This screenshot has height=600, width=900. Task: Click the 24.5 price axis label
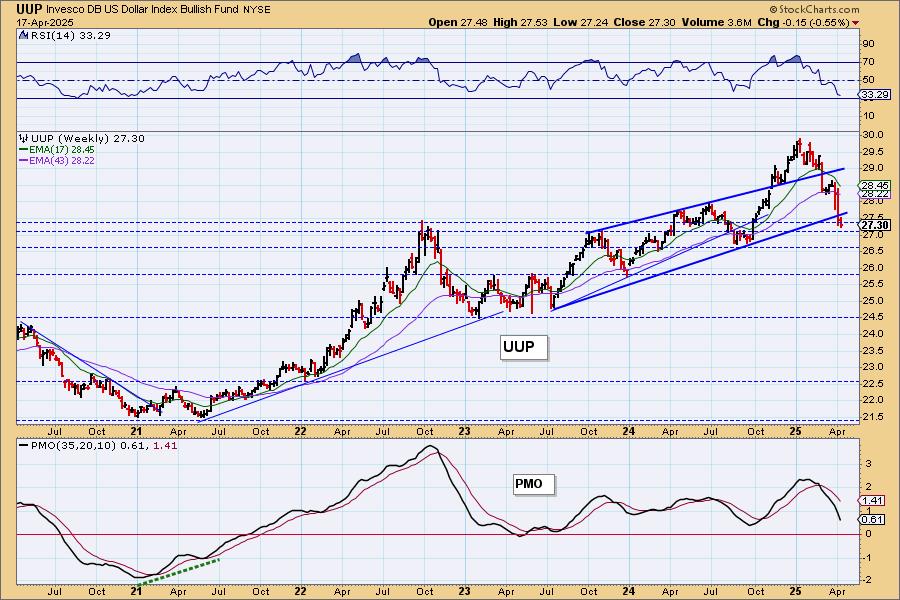[x=873, y=317]
